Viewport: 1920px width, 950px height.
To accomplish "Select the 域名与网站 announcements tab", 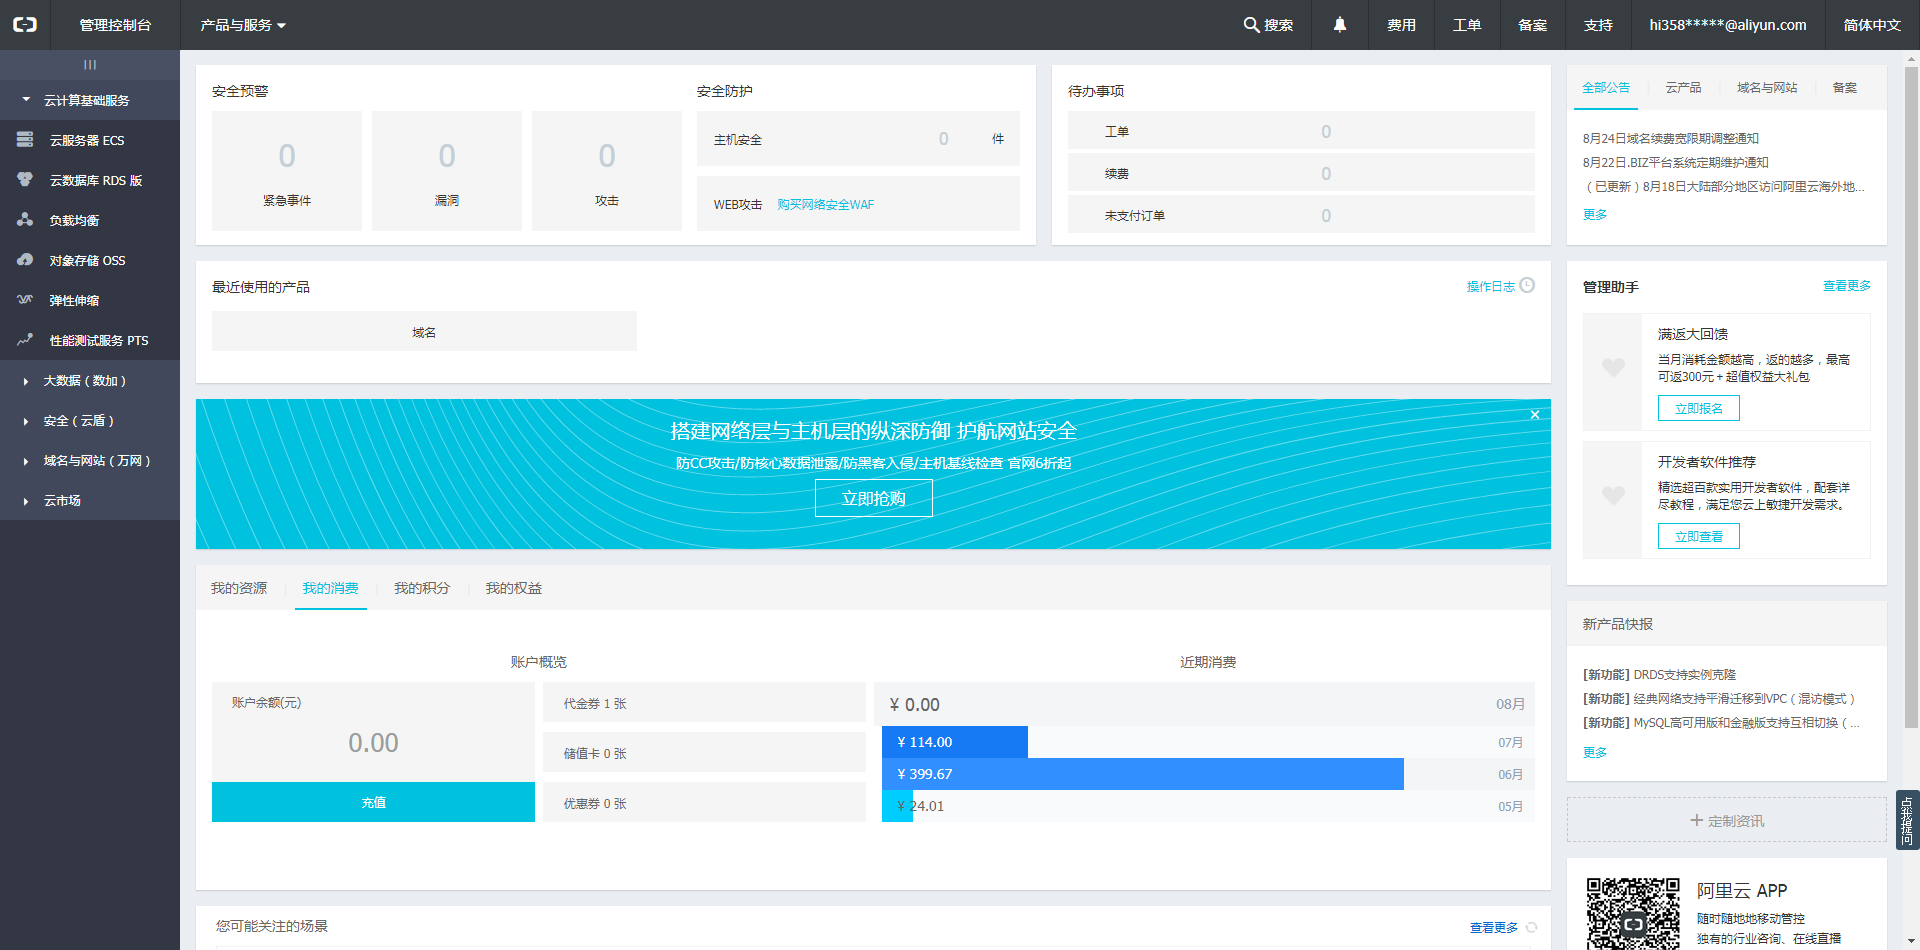I will tap(1767, 88).
